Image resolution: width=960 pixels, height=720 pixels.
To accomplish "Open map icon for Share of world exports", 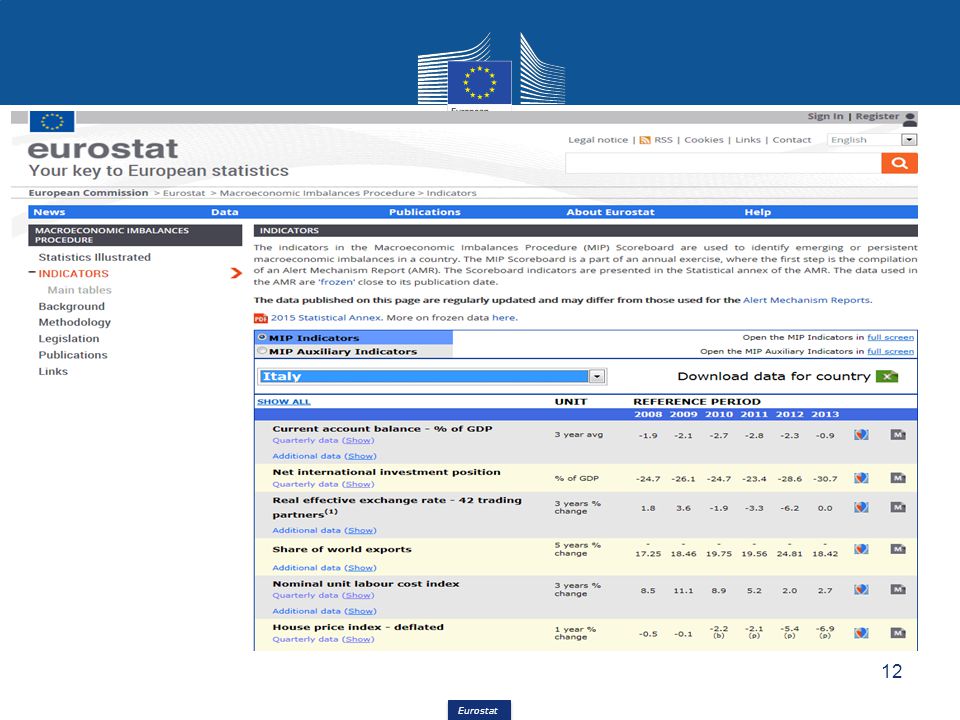I will pos(861,549).
